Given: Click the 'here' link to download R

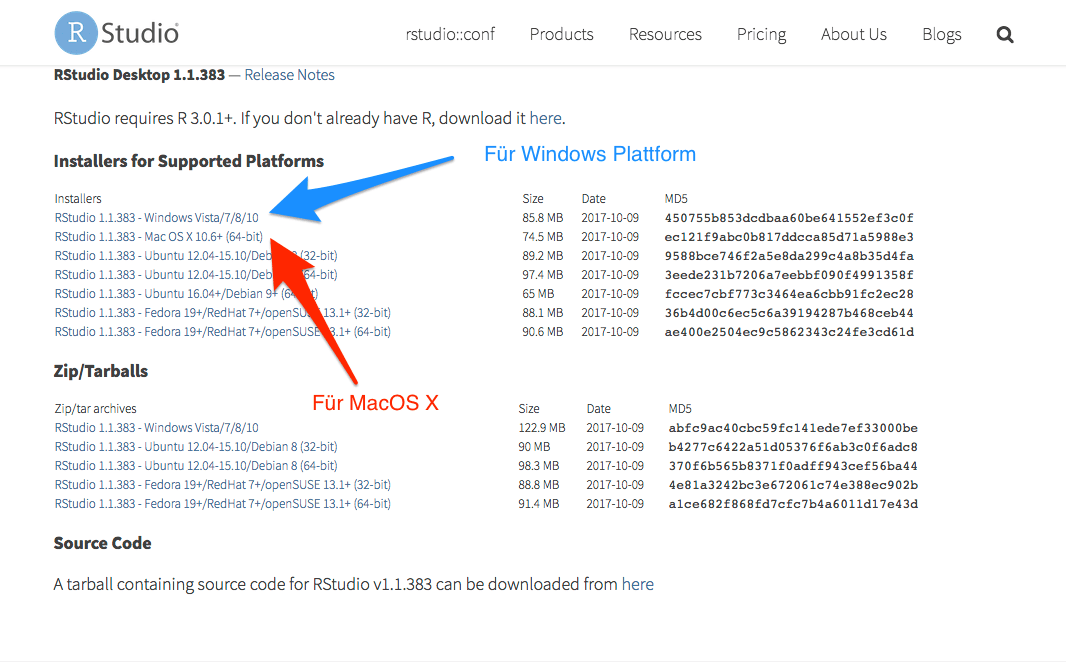Looking at the screenshot, I should [x=545, y=118].
